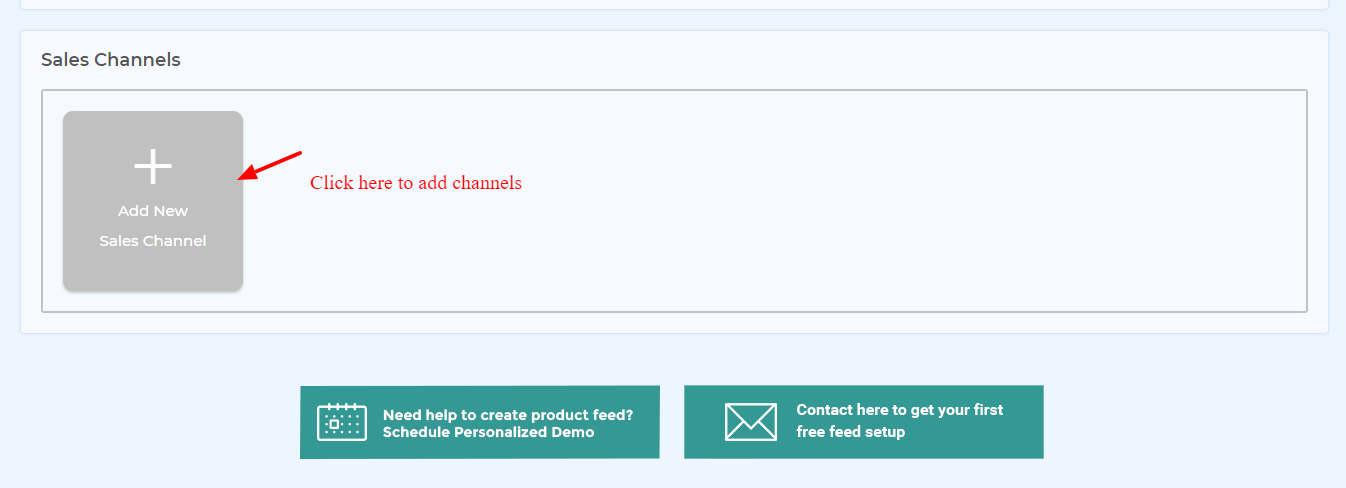1346x488 pixels.
Task: Open the 'Contact here to get your first' banner
Action: point(864,422)
